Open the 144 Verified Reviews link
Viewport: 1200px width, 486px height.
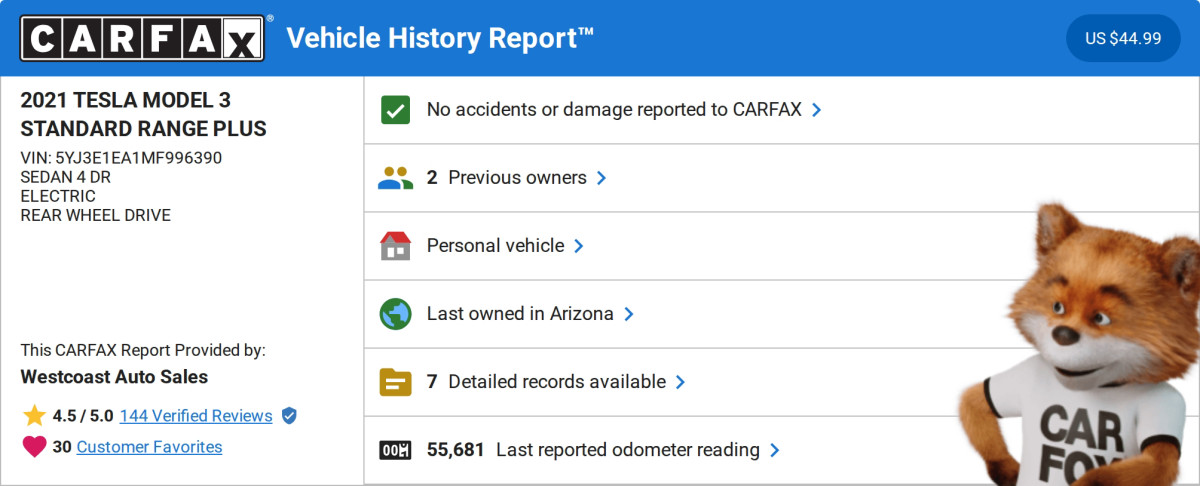click(195, 416)
